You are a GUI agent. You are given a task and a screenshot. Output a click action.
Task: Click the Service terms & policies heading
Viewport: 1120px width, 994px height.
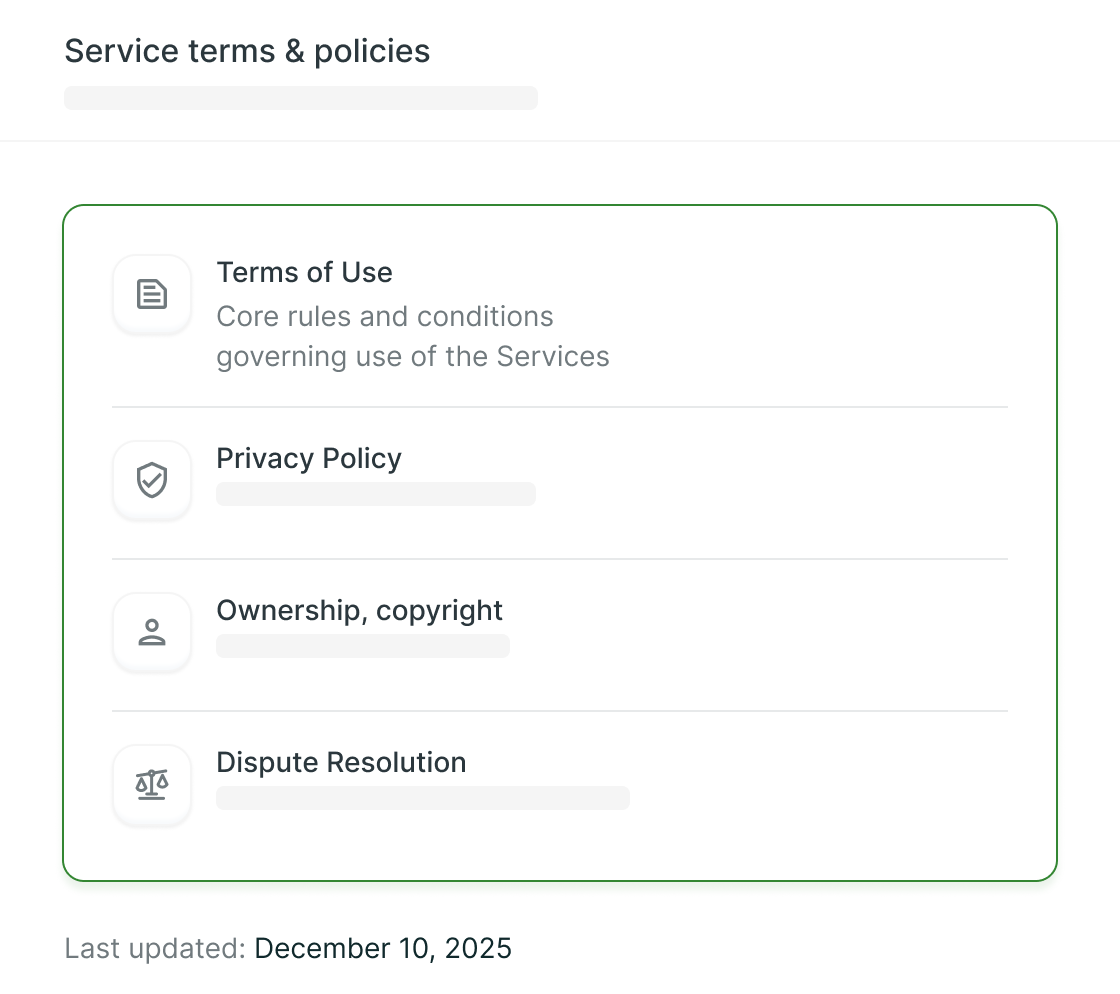pyautogui.click(x=247, y=51)
